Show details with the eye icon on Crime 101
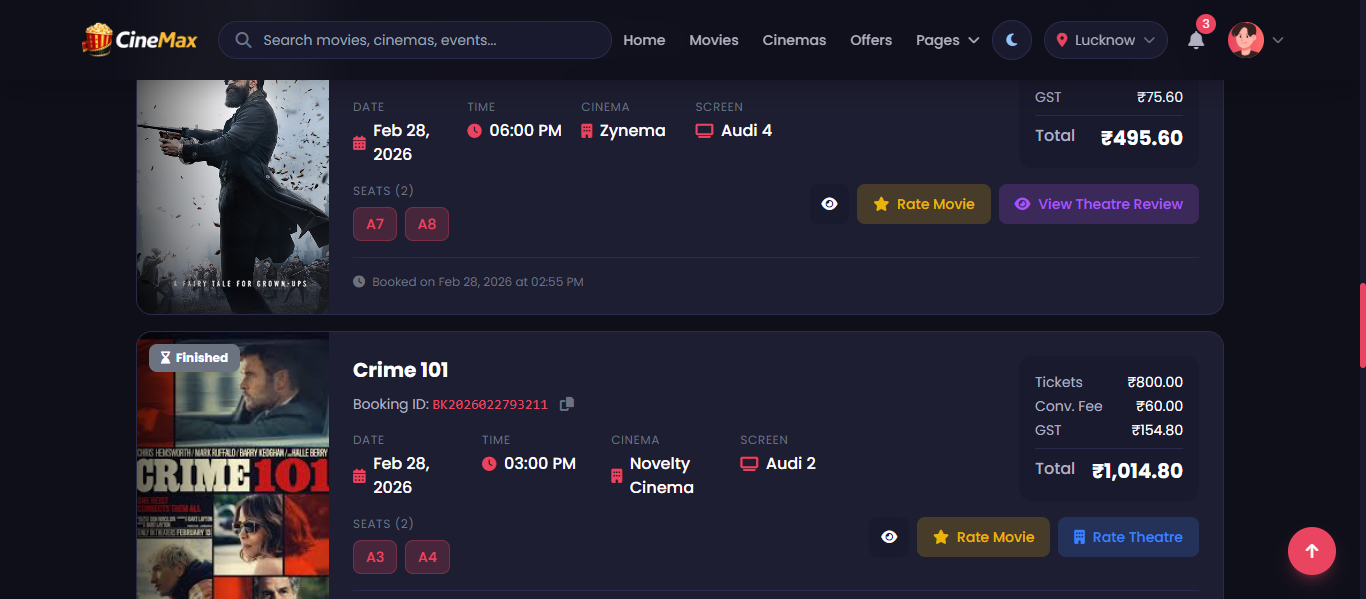This screenshot has width=1366, height=599. click(x=889, y=537)
